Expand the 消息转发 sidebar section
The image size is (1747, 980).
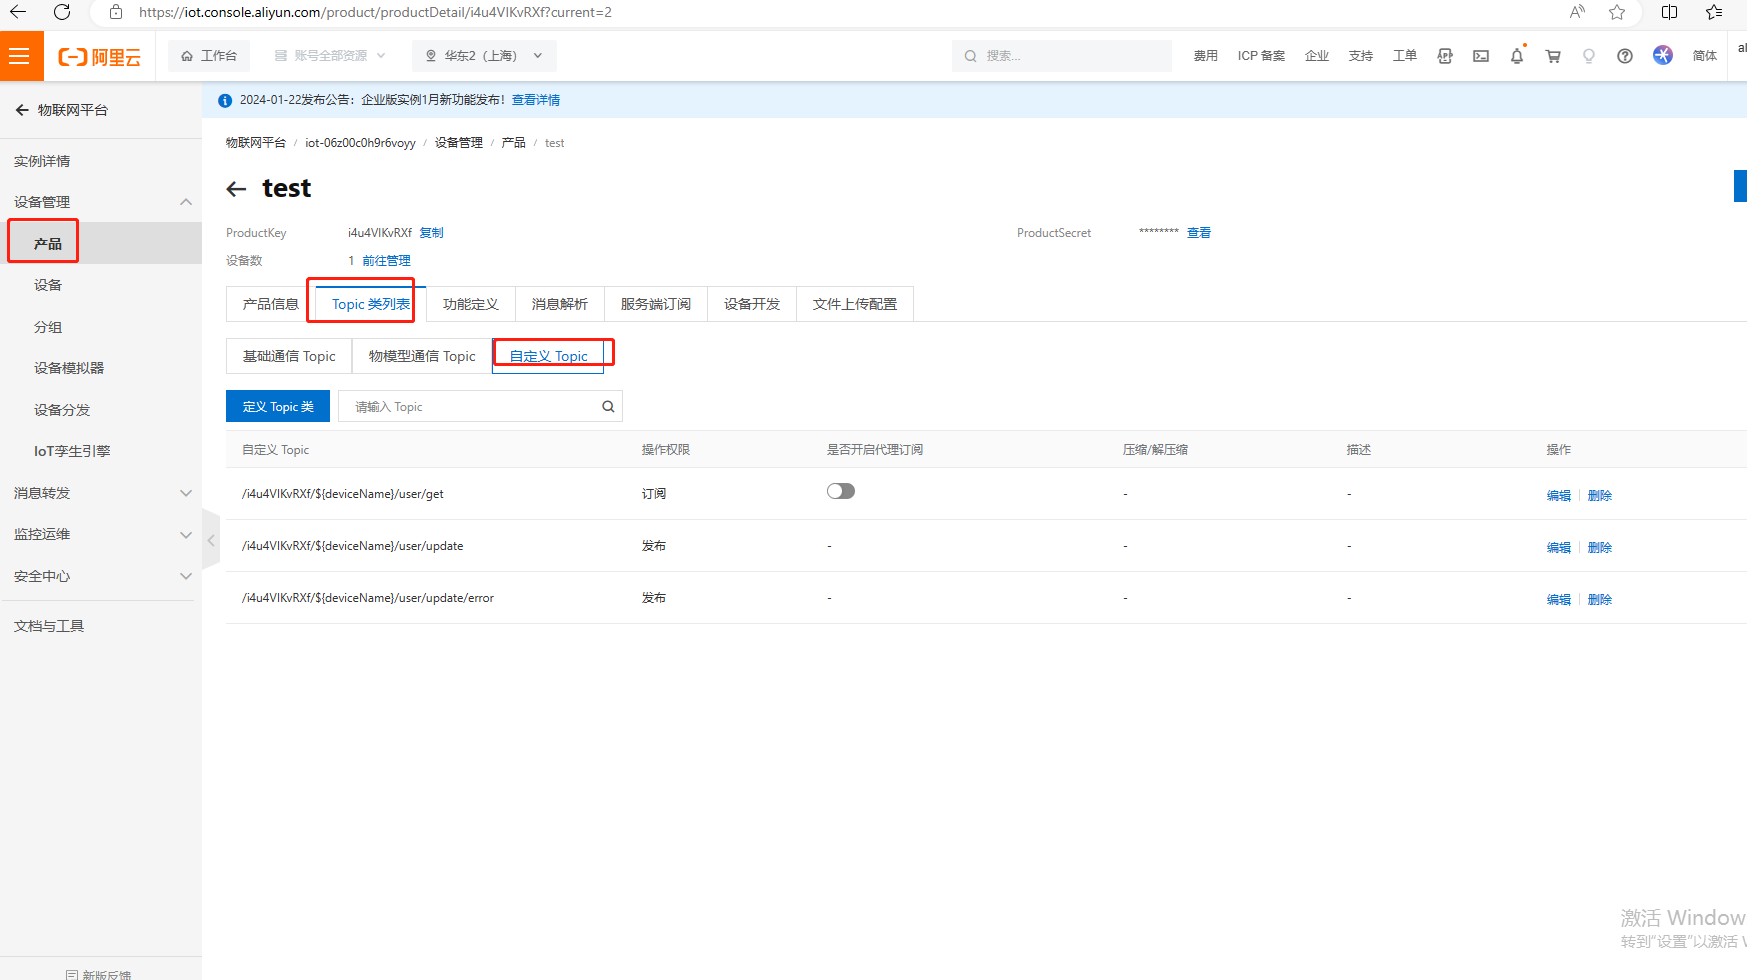point(185,493)
